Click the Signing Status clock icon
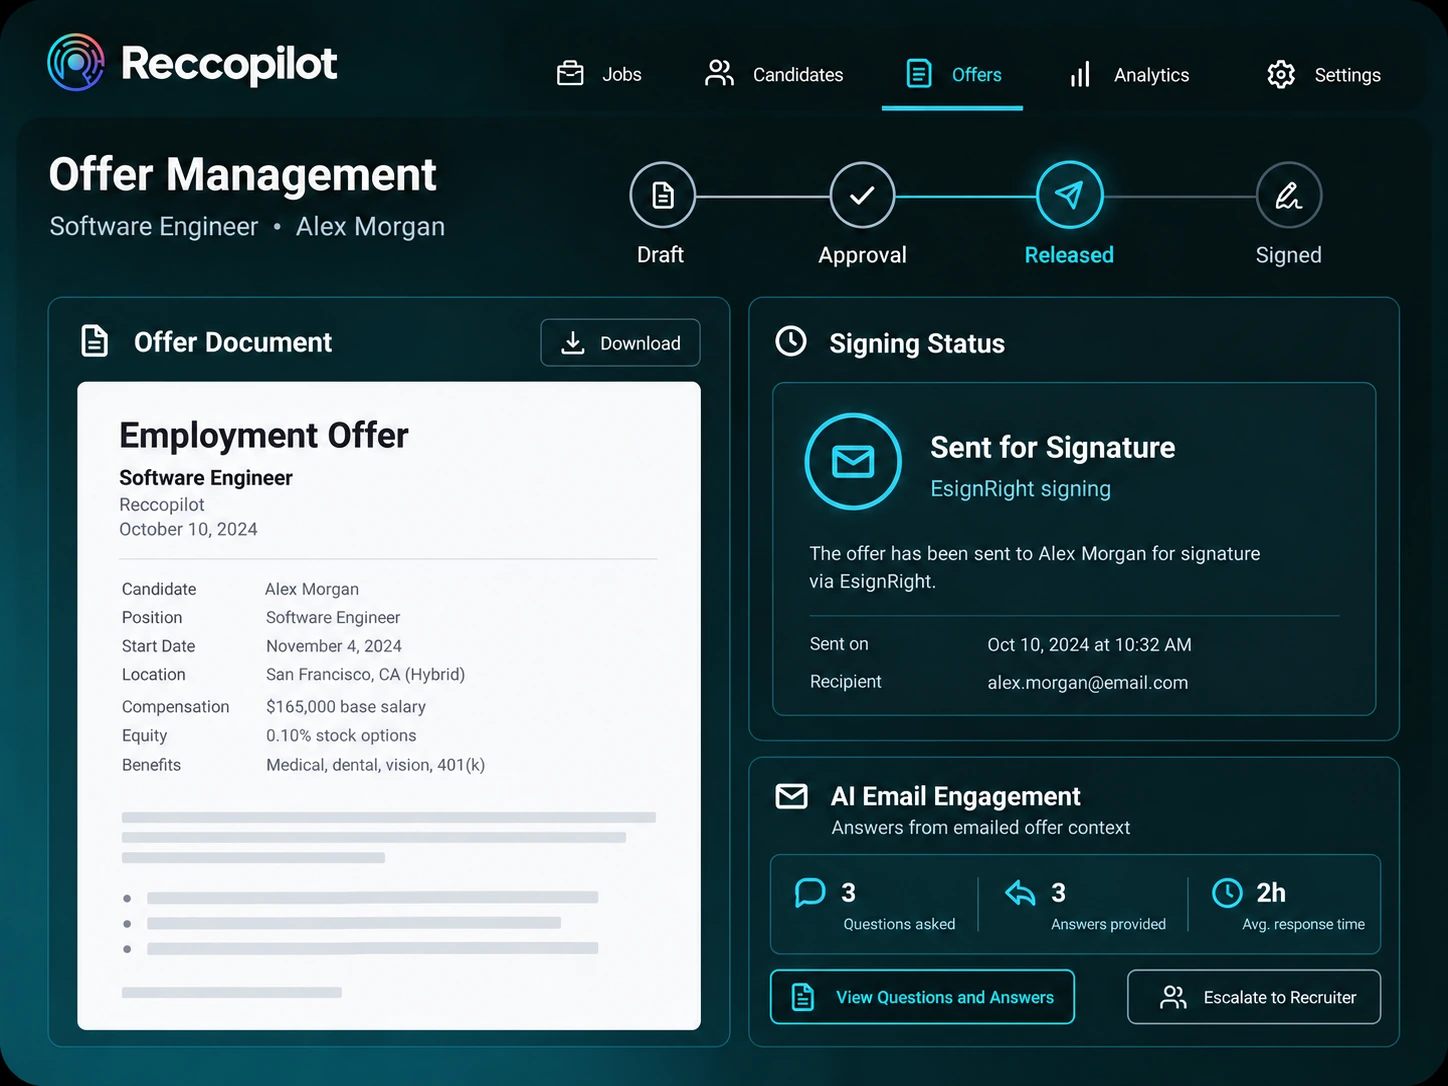The height and width of the screenshot is (1086, 1448). (x=791, y=341)
